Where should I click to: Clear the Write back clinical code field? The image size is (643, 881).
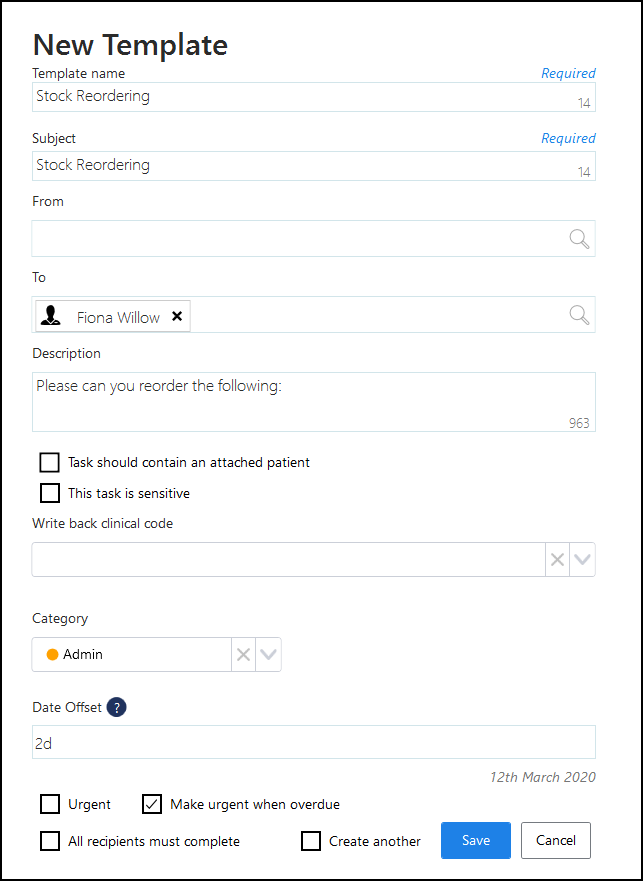(557, 560)
